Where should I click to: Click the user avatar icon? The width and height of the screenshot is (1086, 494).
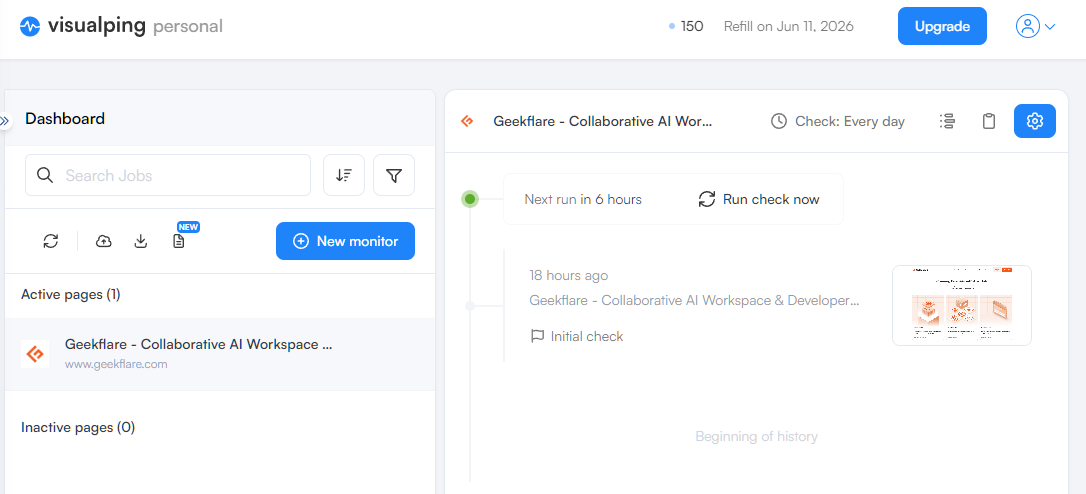(1028, 26)
